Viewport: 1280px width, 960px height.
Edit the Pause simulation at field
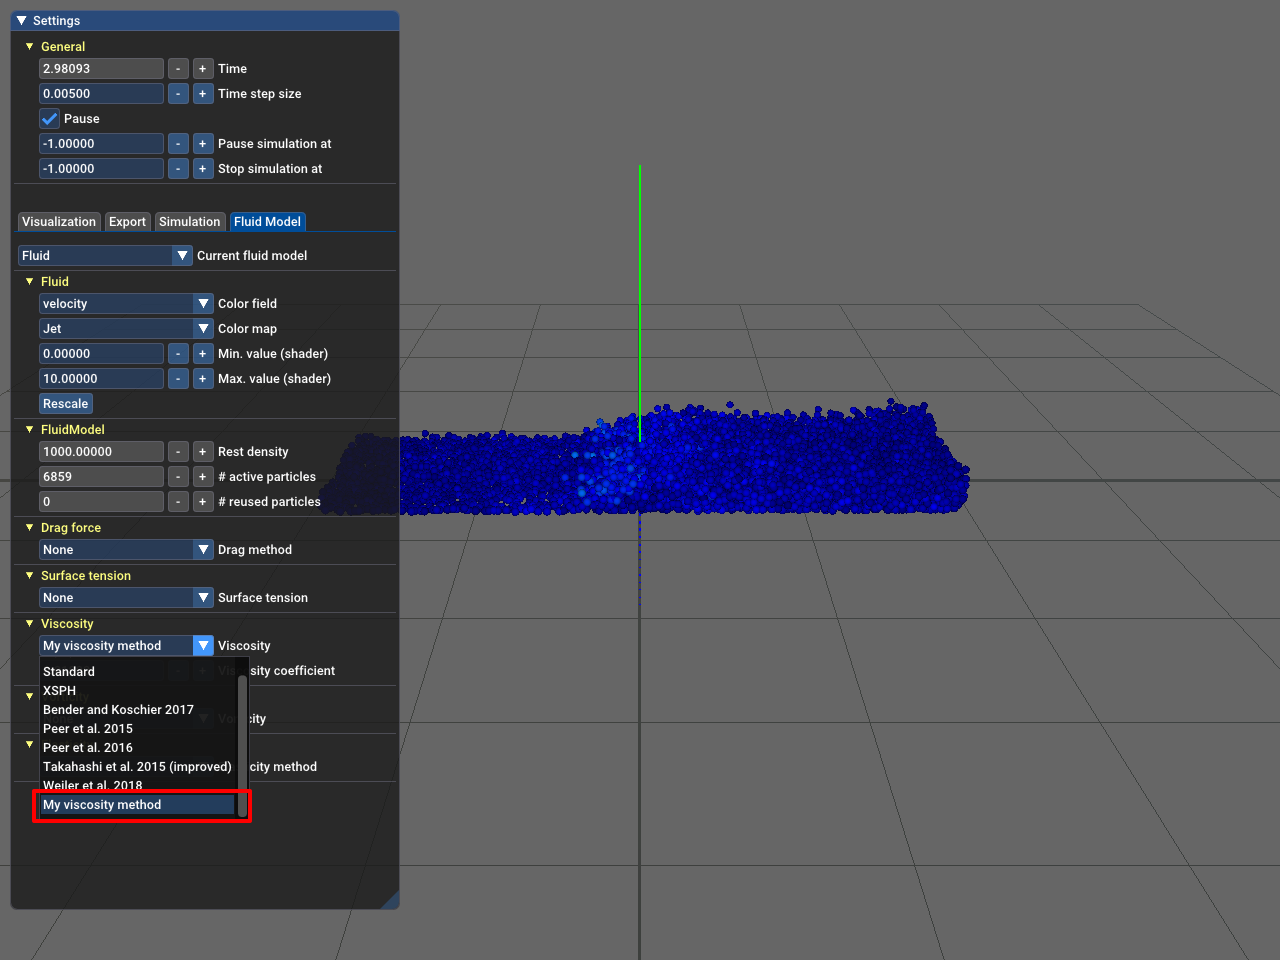click(x=101, y=144)
